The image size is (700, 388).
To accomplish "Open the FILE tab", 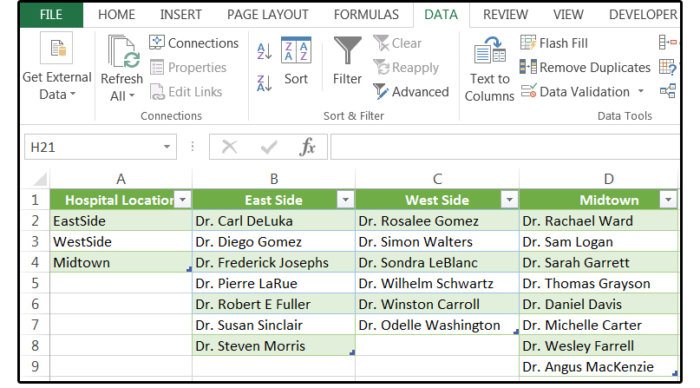I will [x=51, y=15].
